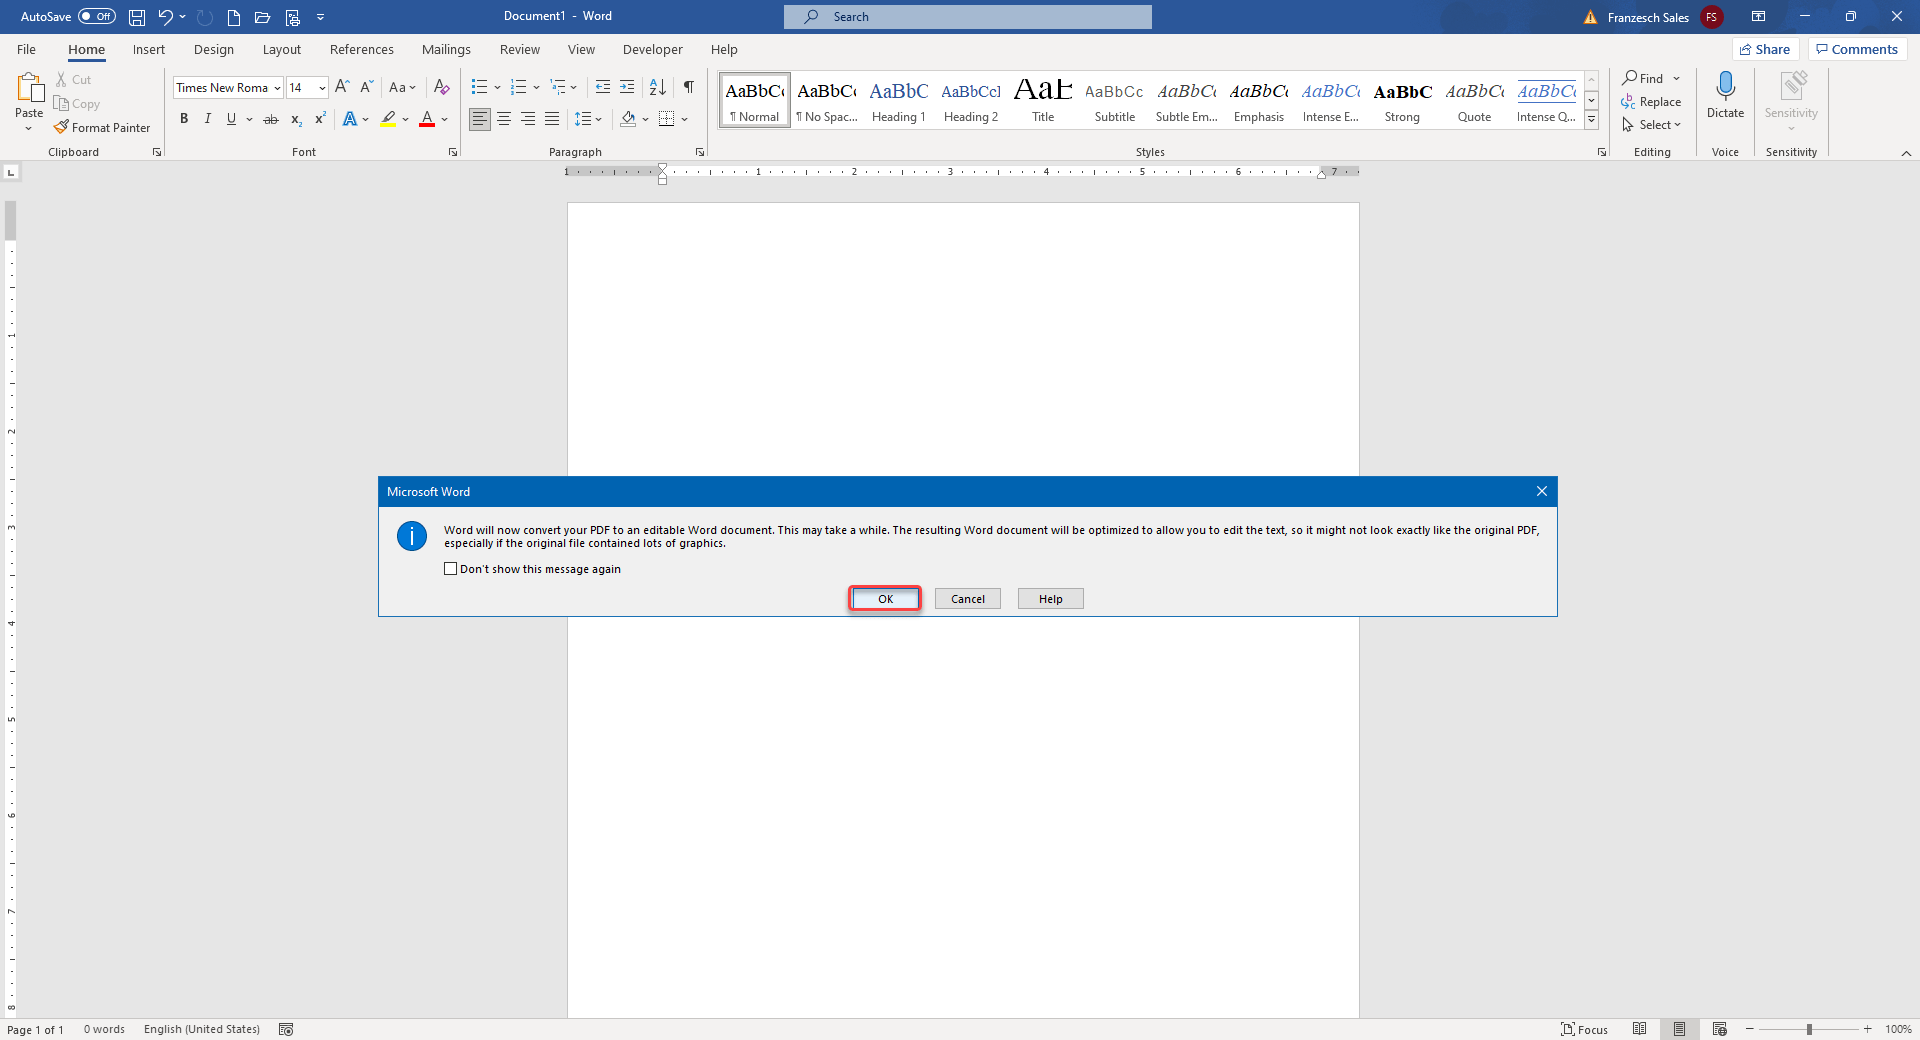Click Focus mode in status bar

tap(1585, 1029)
